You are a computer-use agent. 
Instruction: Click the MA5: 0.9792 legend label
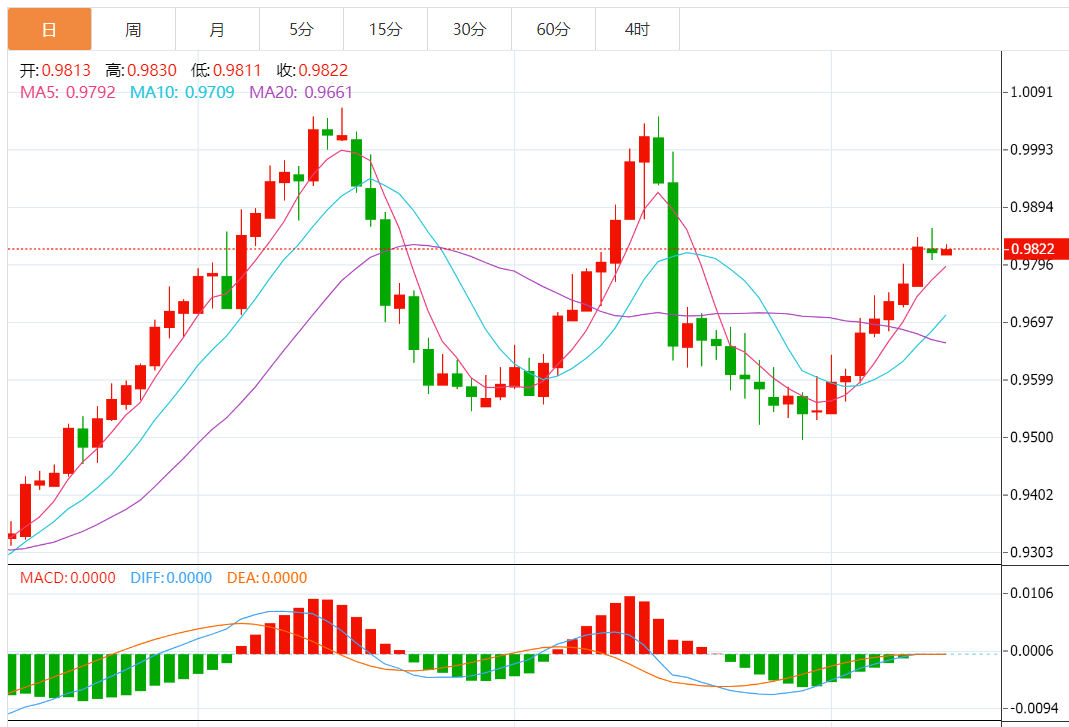click(67, 92)
